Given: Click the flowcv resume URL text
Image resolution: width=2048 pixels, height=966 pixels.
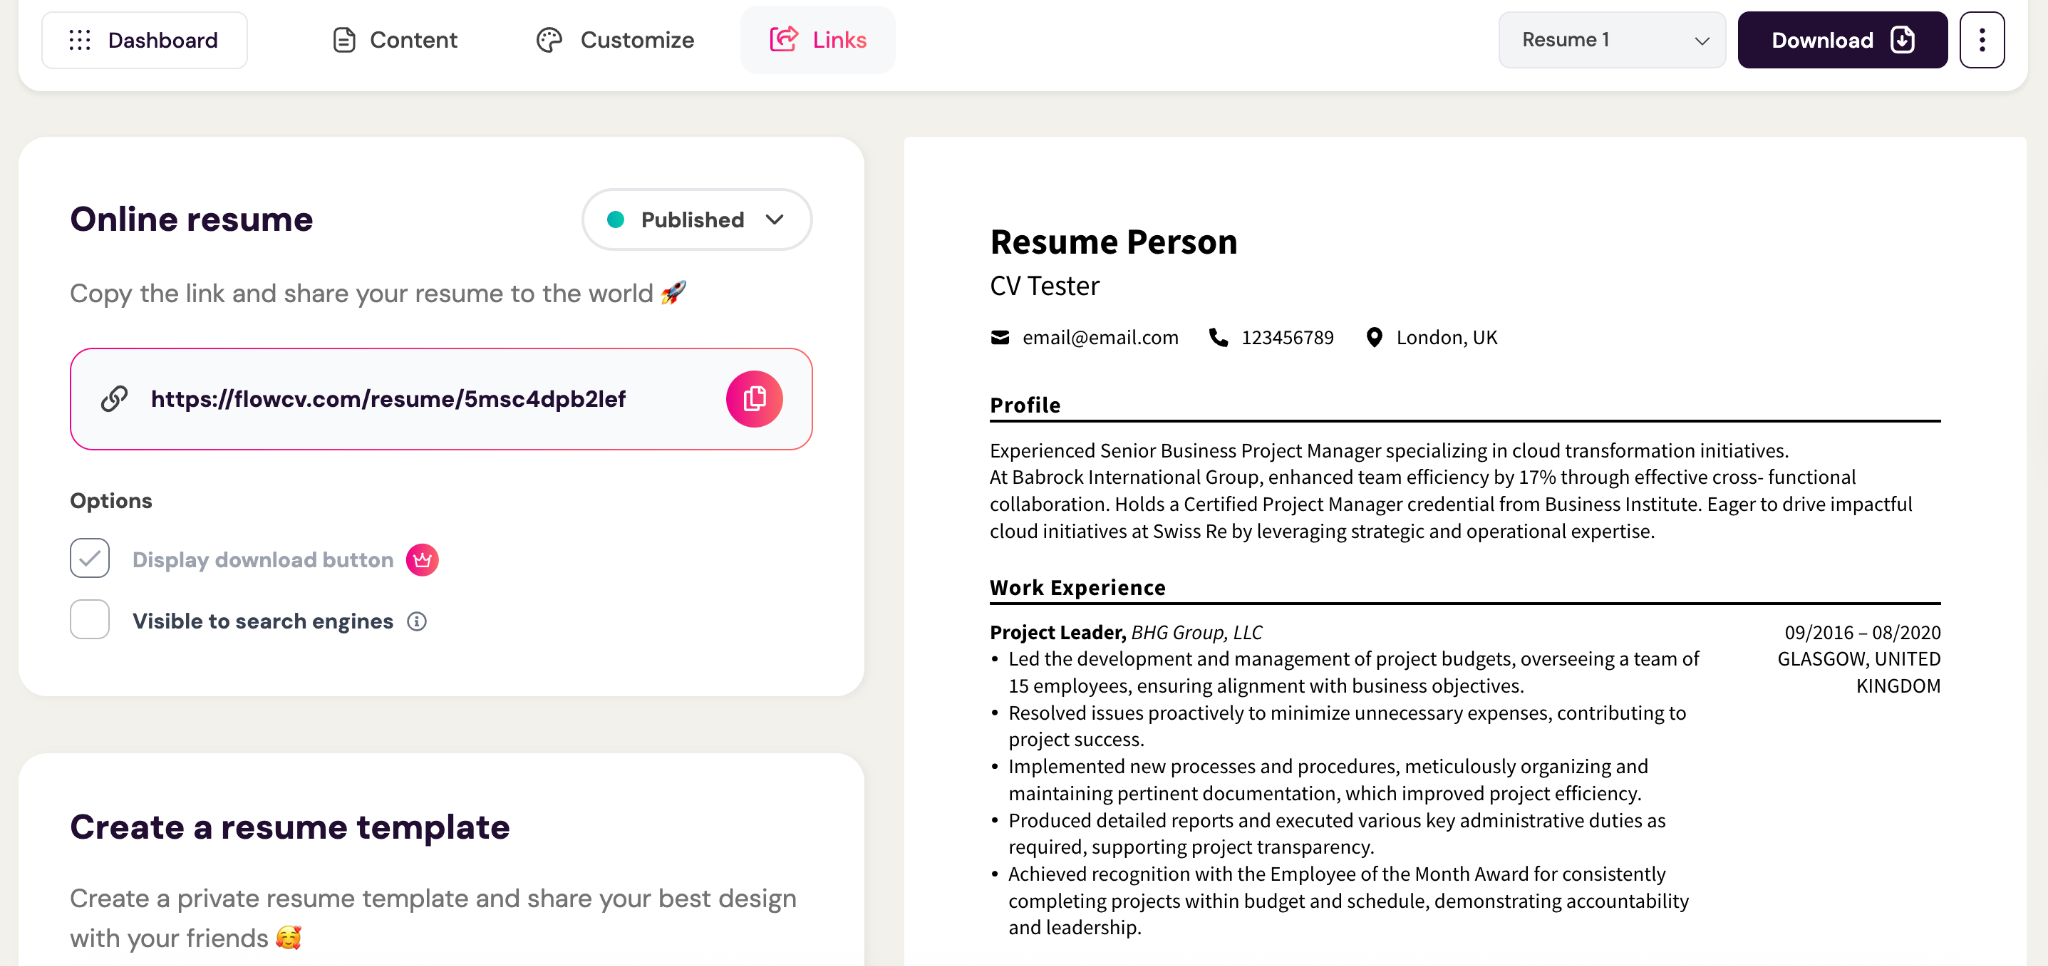Looking at the screenshot, I should point(388,399).
